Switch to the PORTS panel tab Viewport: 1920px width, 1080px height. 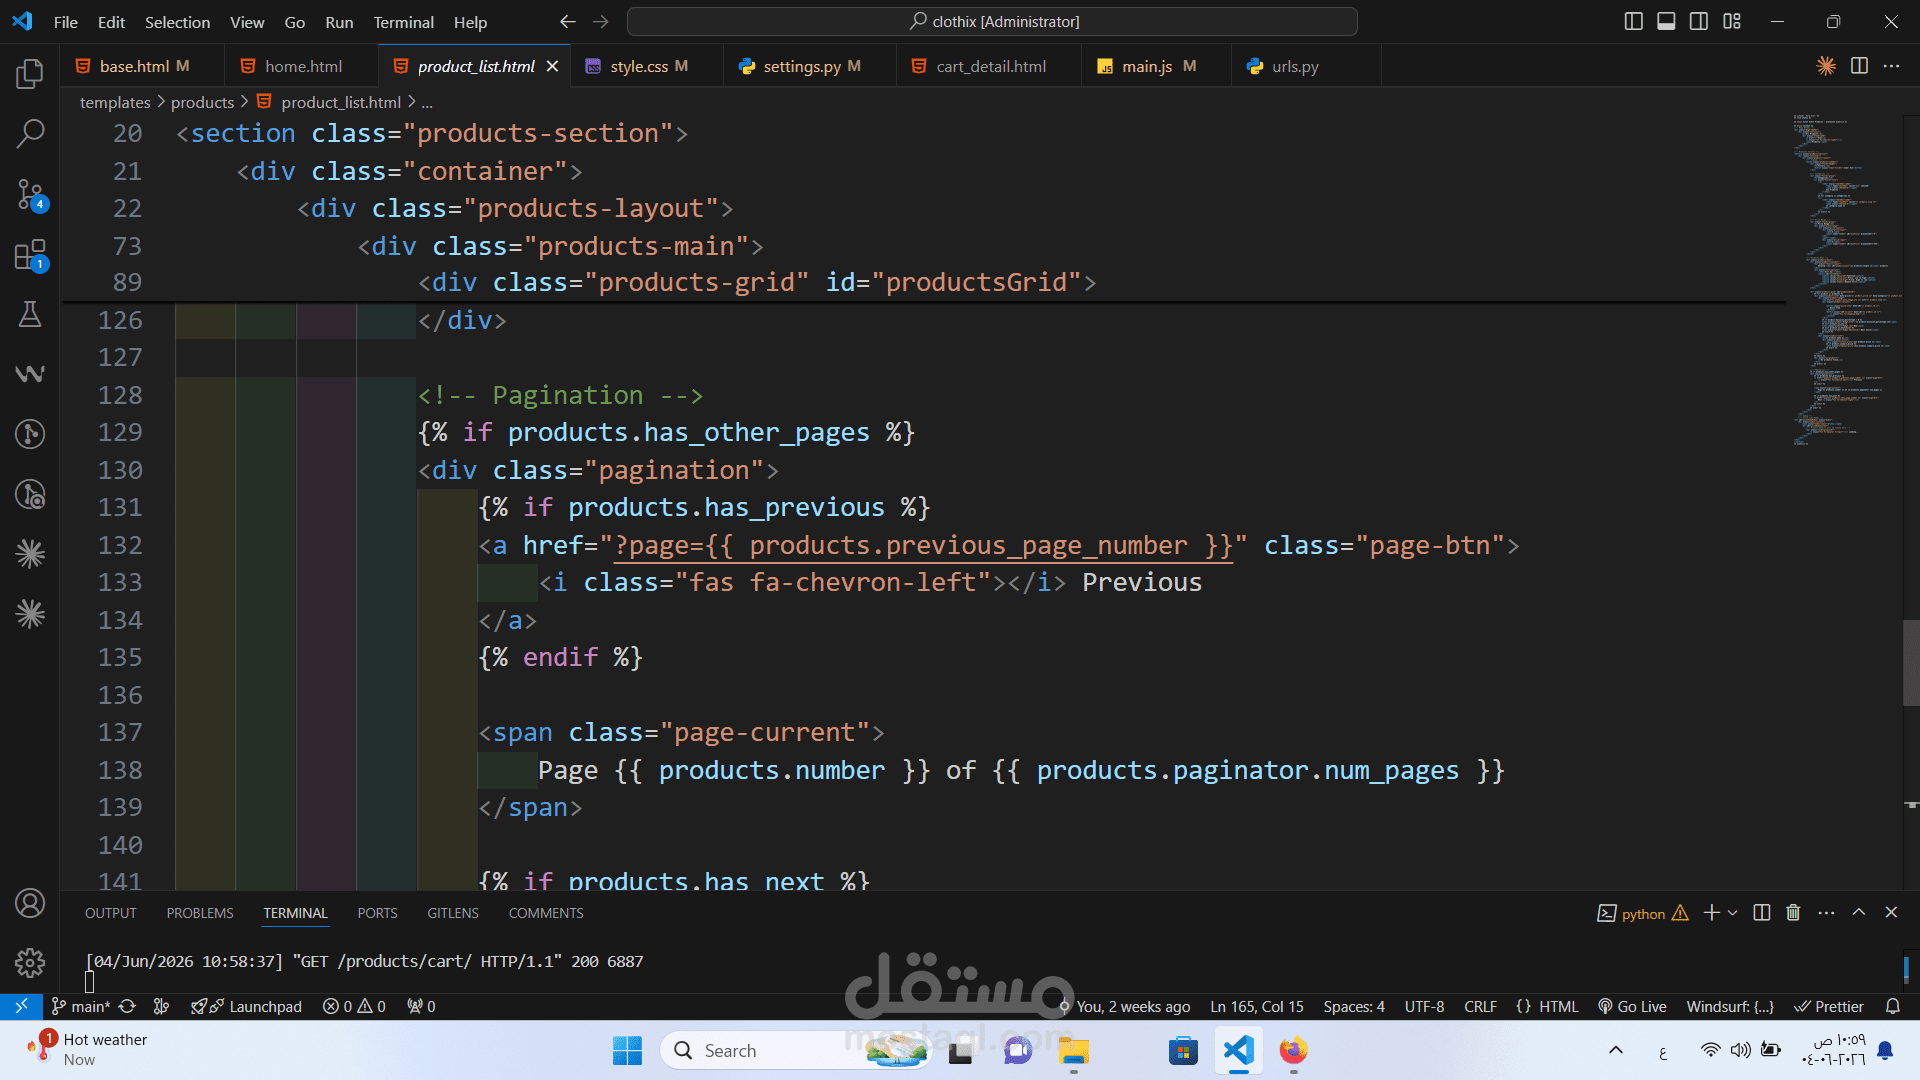click(377, 913)
